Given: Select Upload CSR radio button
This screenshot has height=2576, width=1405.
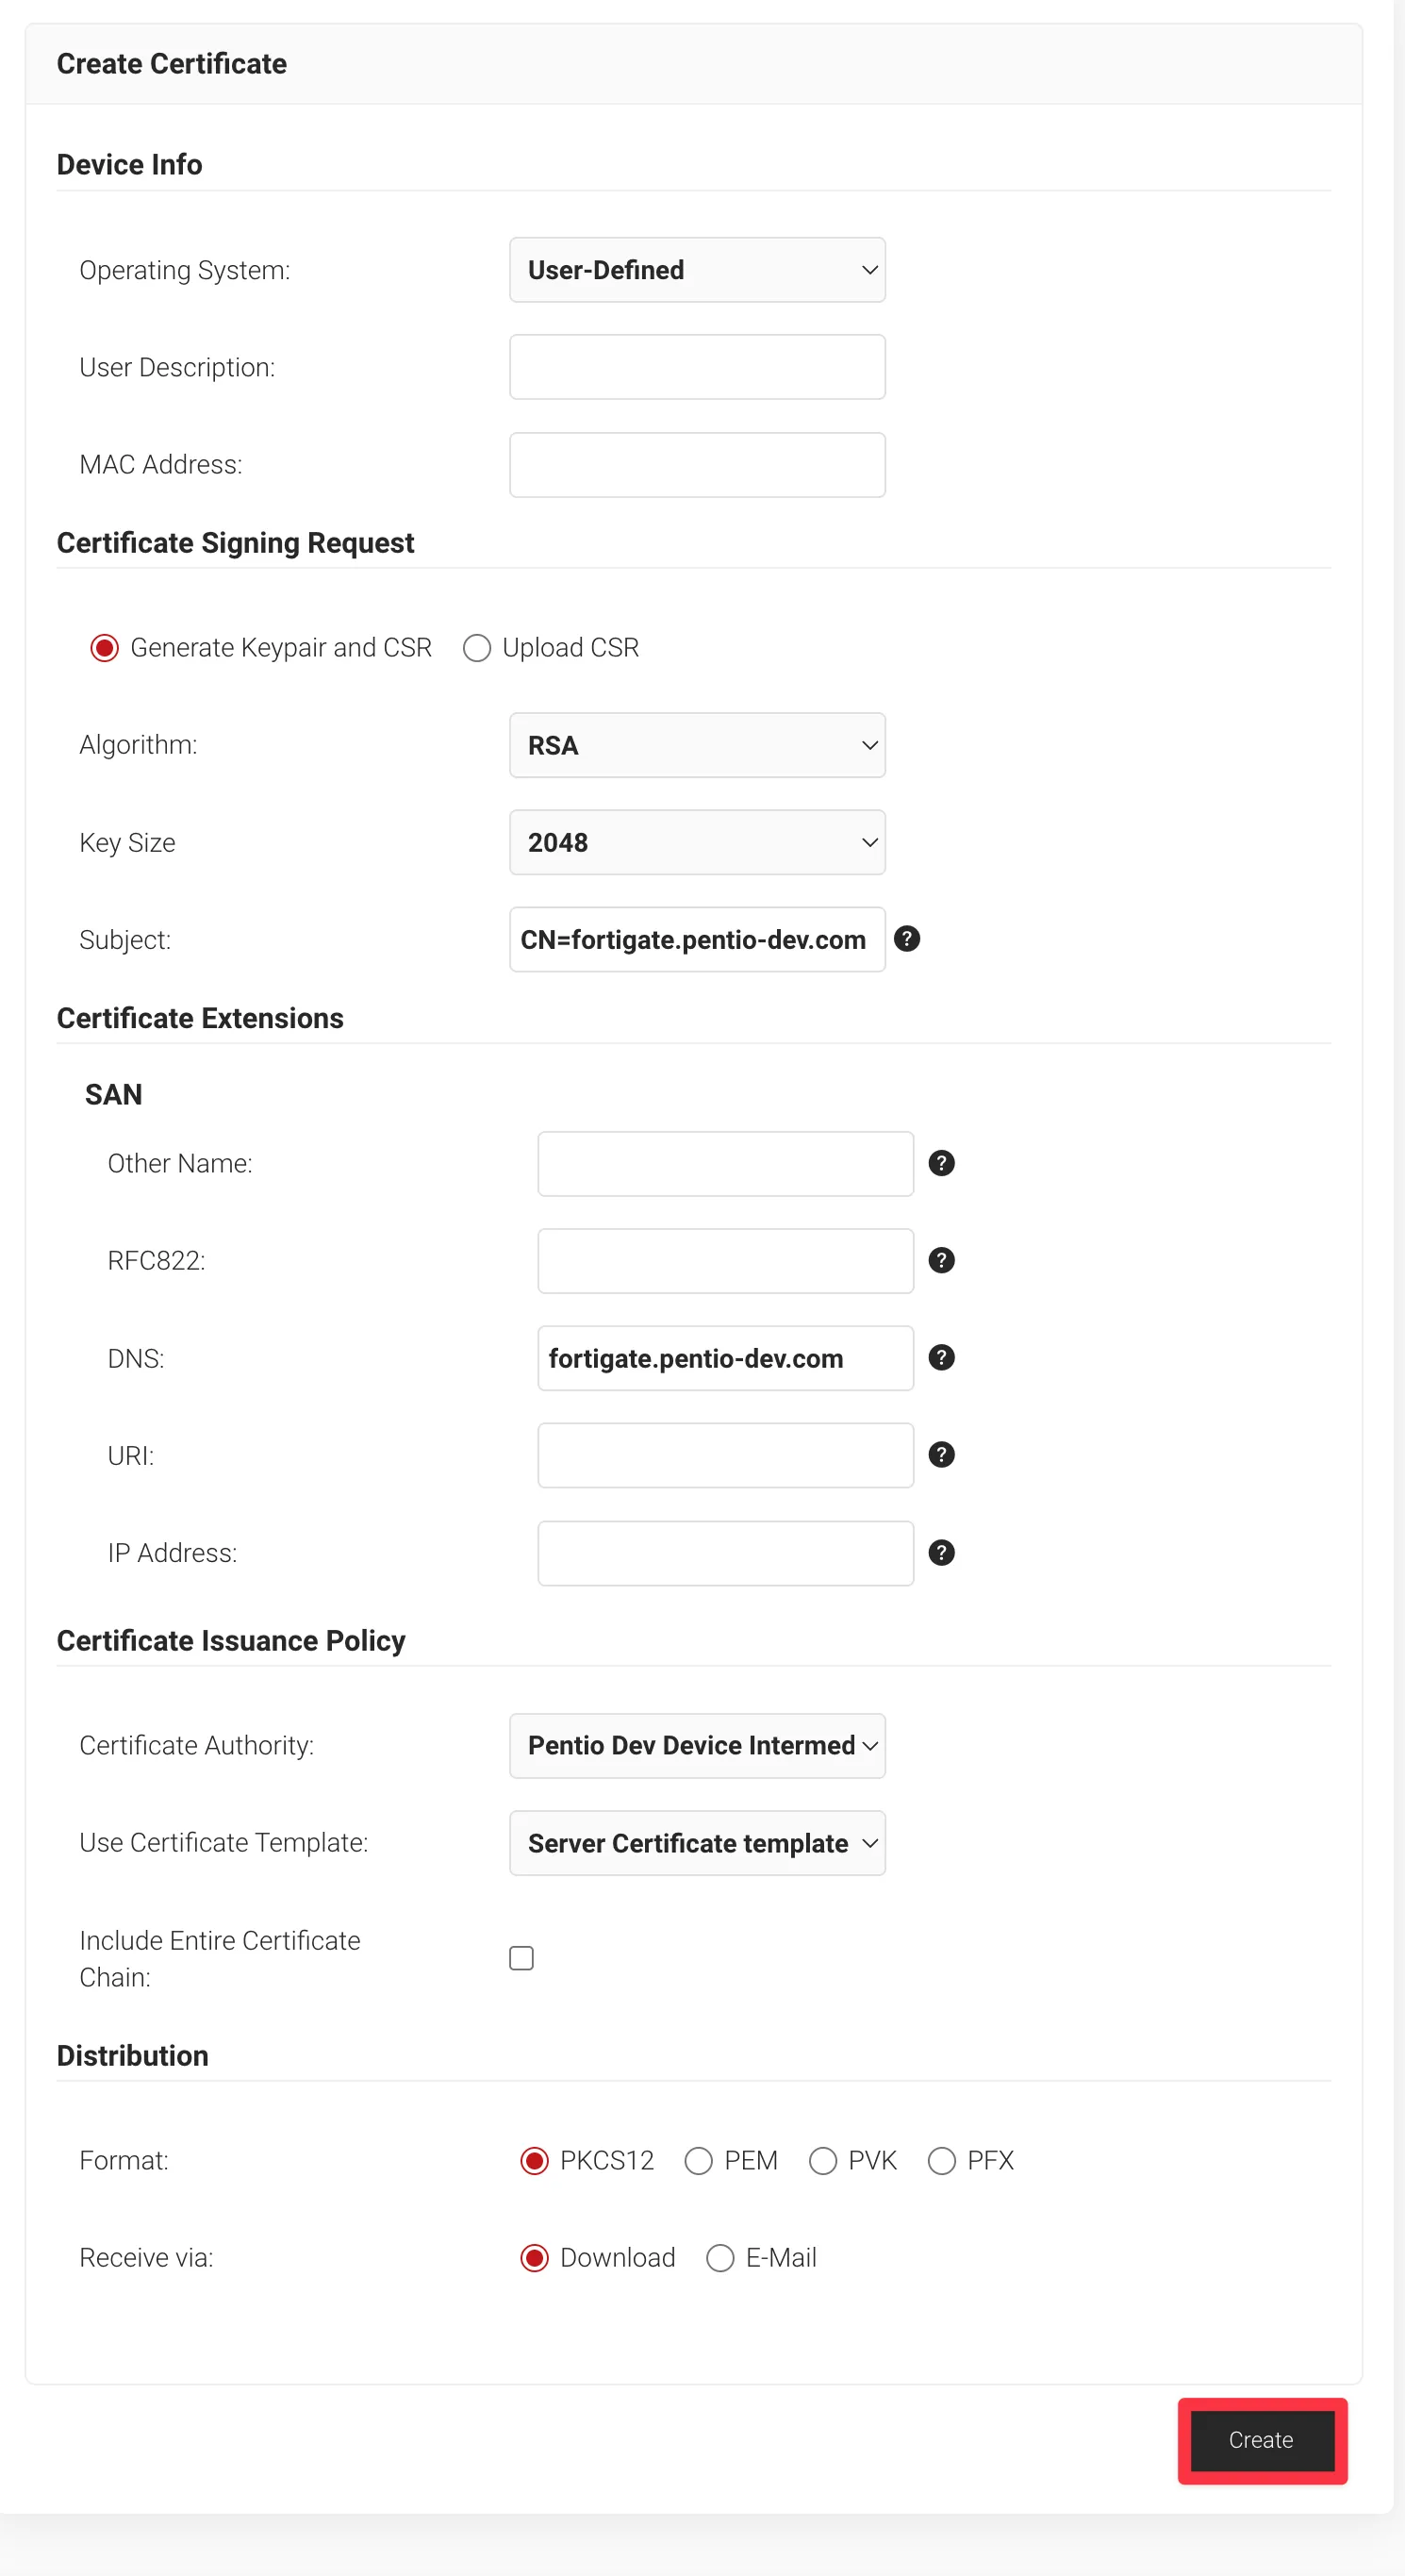Looking at the screenshot, I should pyautogui.click(x=476, y=648).
